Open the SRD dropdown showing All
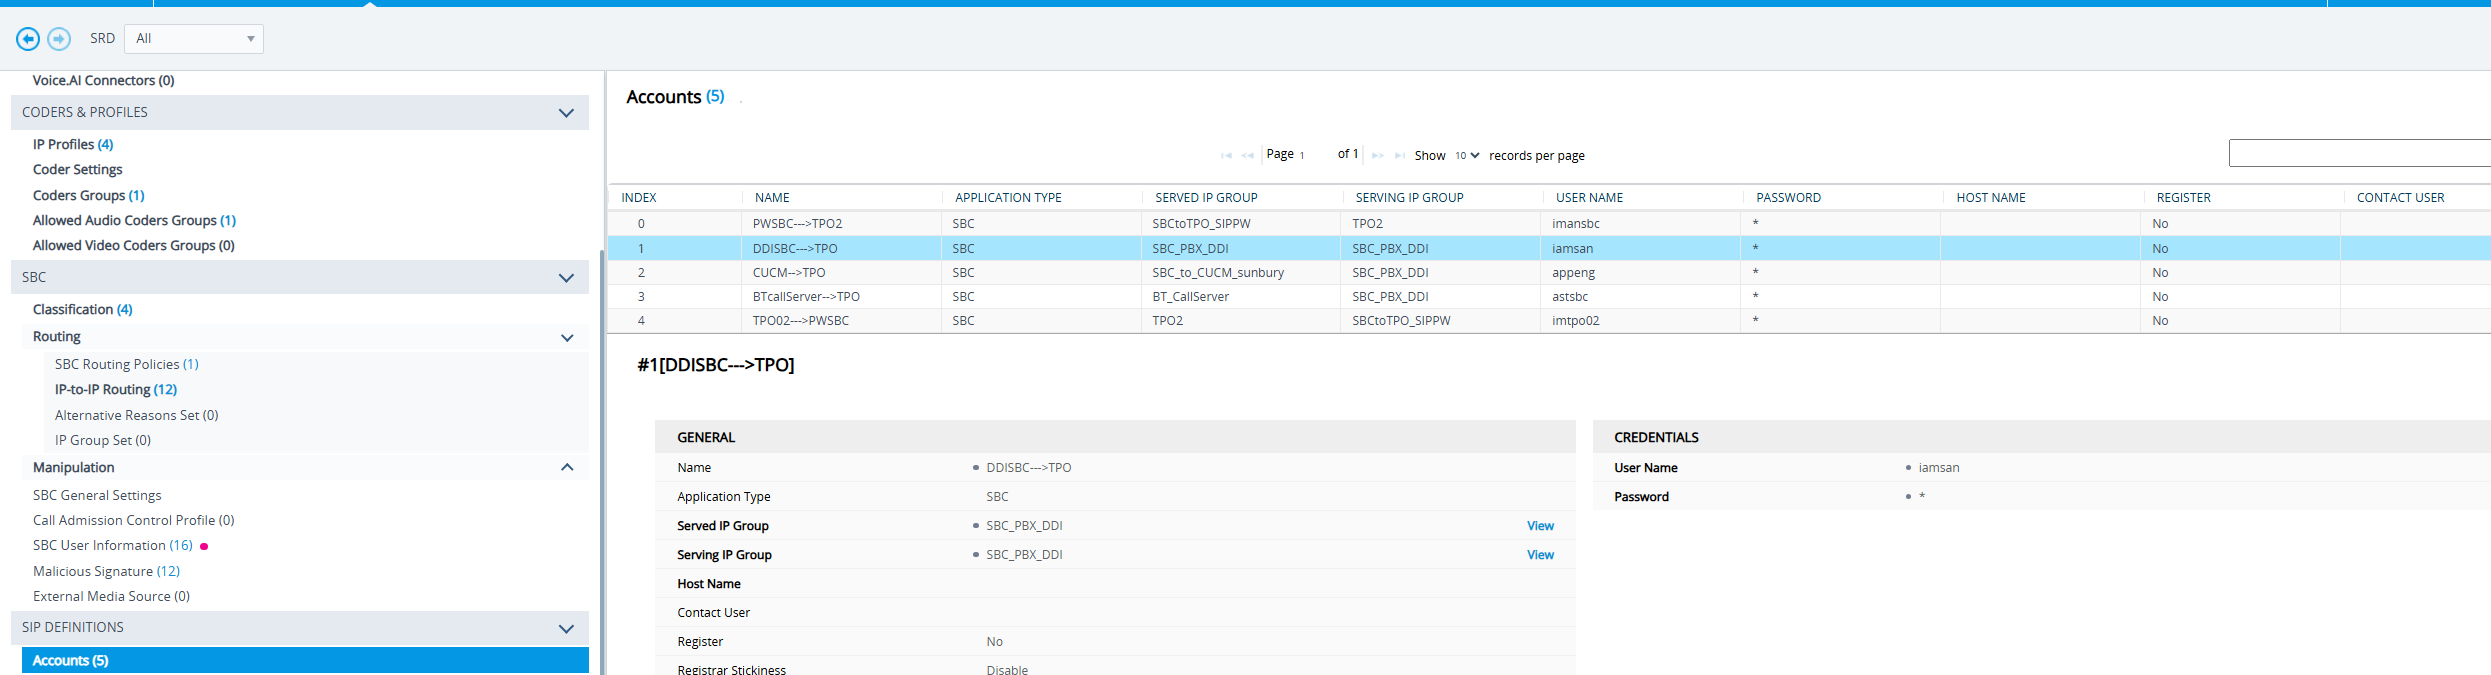Viewport: 2491px width, 675px height. tap(194, 39)
